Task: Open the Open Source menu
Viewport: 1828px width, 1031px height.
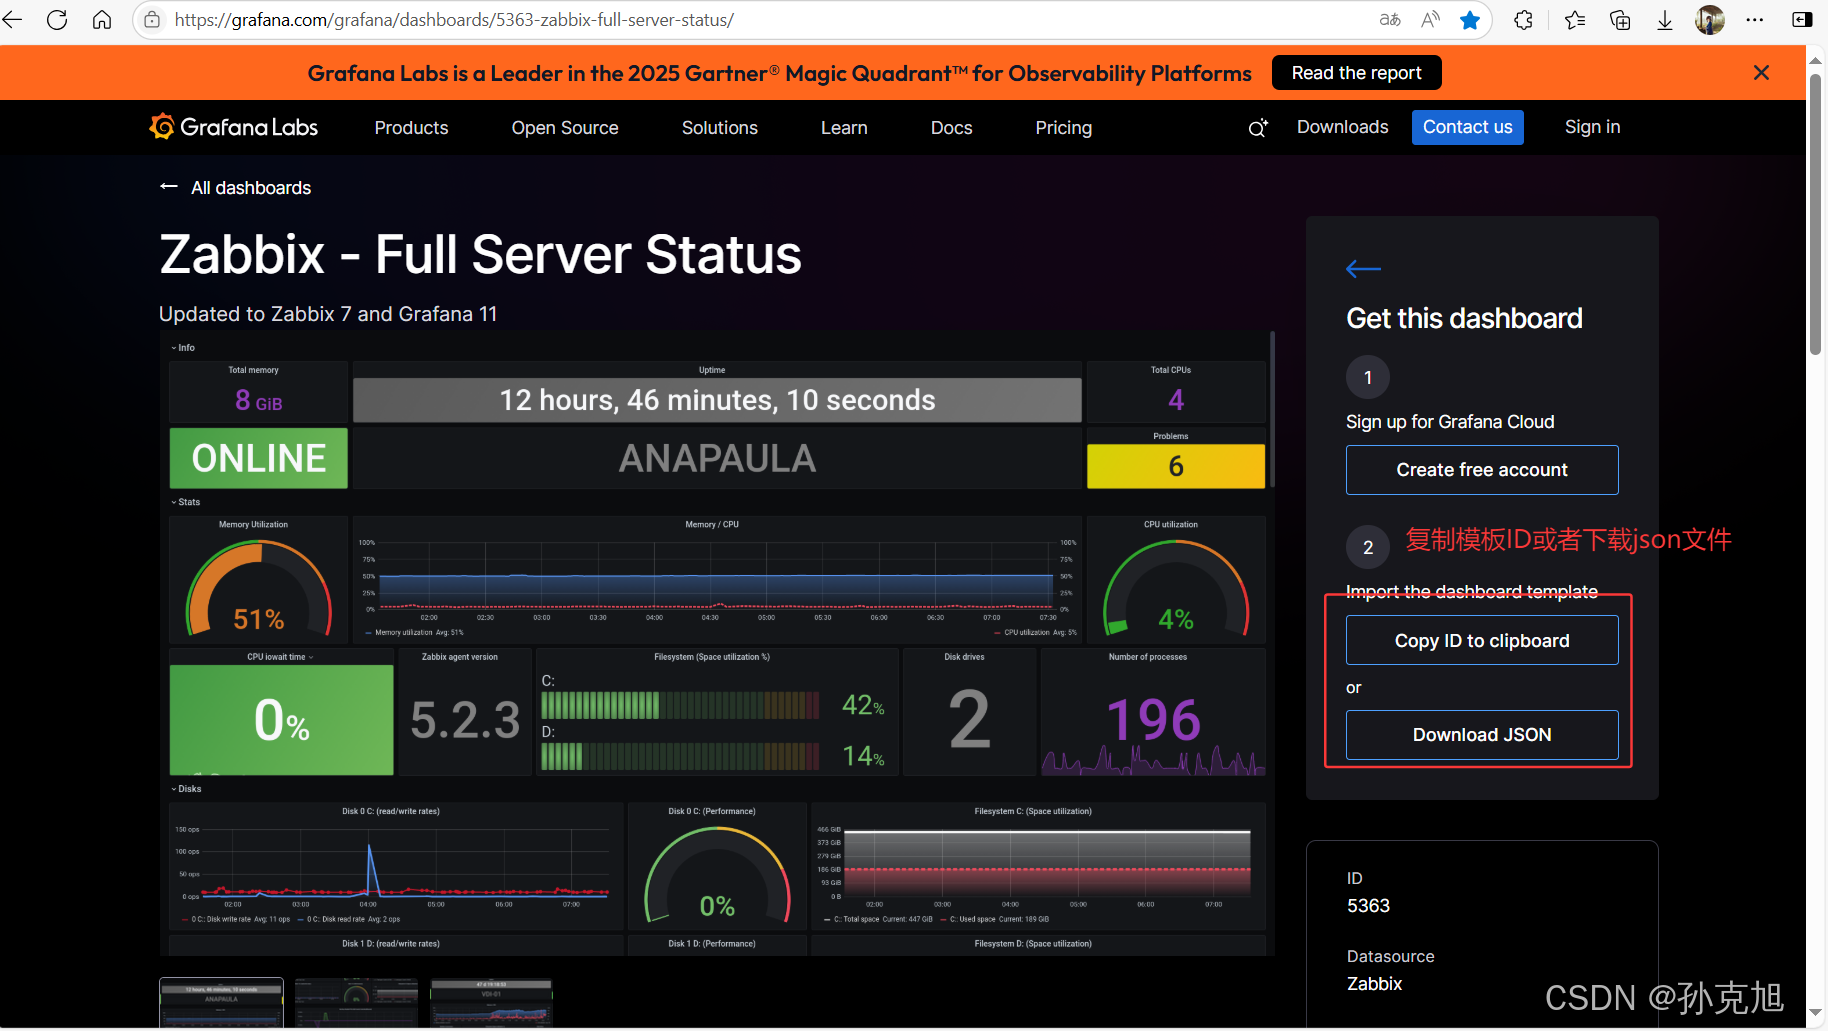Action: click(x=565, y=128)
